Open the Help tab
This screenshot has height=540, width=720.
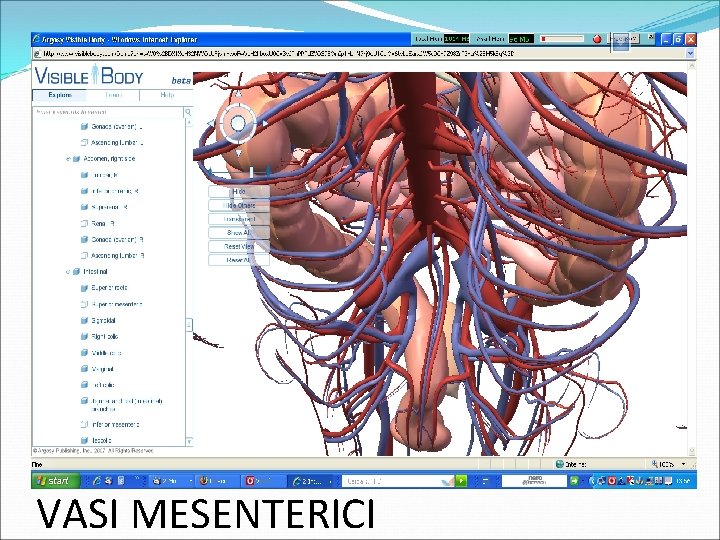pyautogui.click(x=167, y=95)
